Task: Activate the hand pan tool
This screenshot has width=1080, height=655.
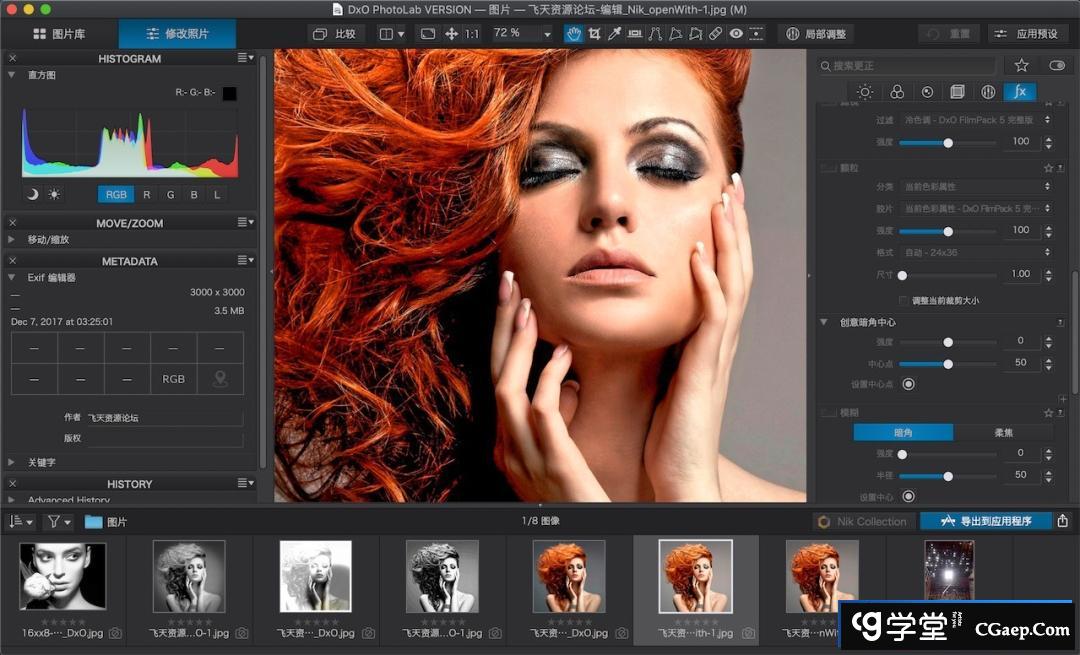Action: pos(574,34)
